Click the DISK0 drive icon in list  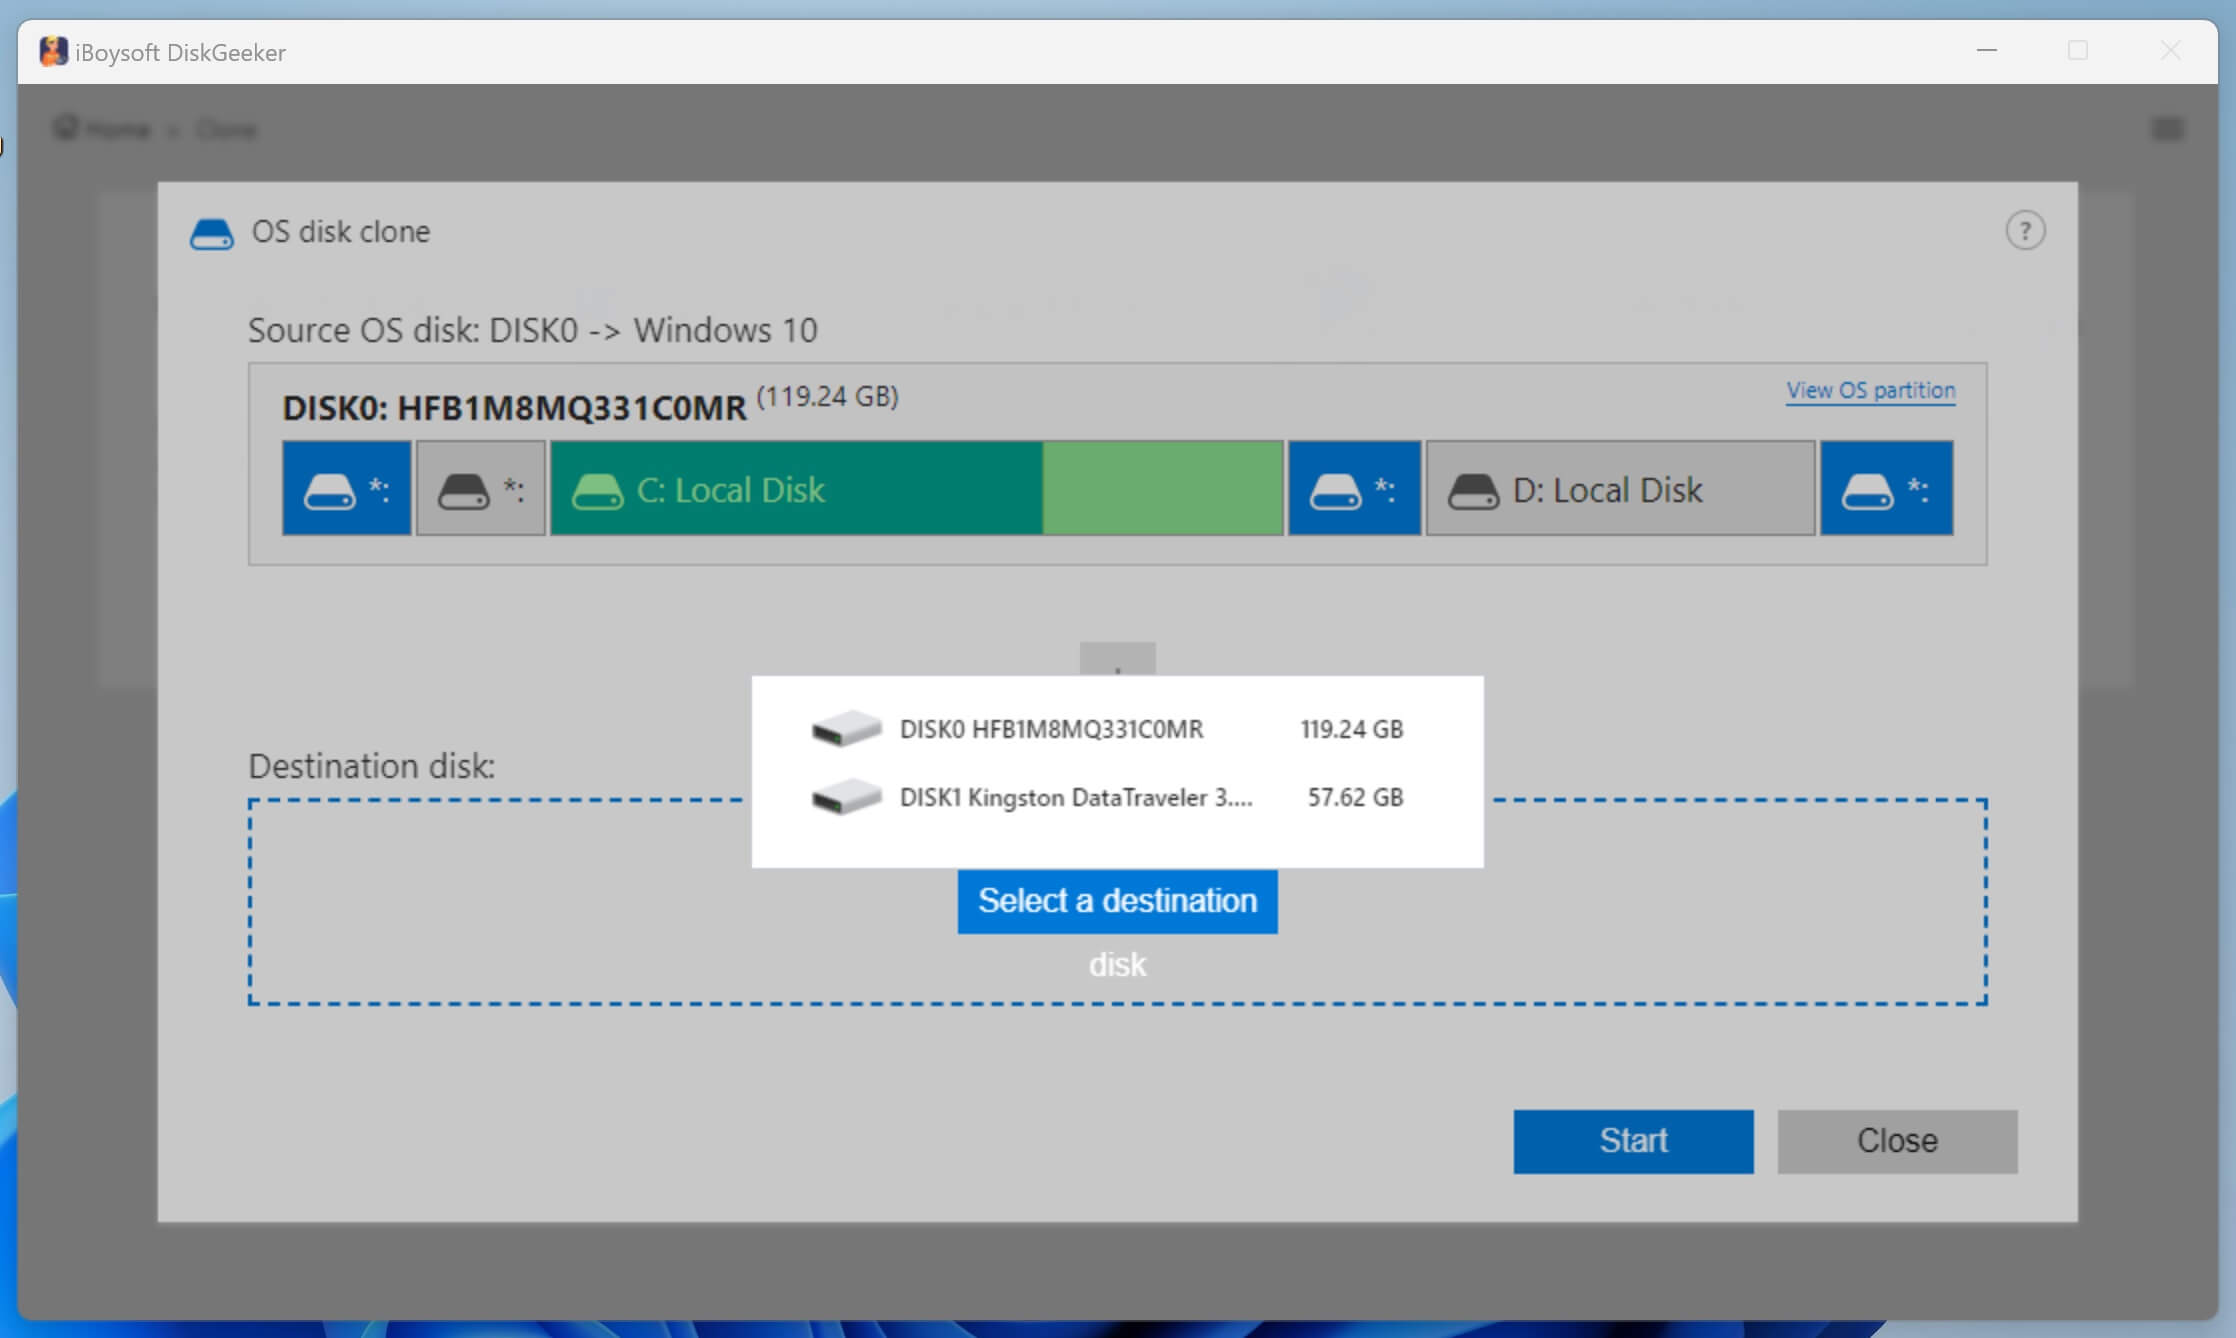pyautogui.click(x=846, y=728)
